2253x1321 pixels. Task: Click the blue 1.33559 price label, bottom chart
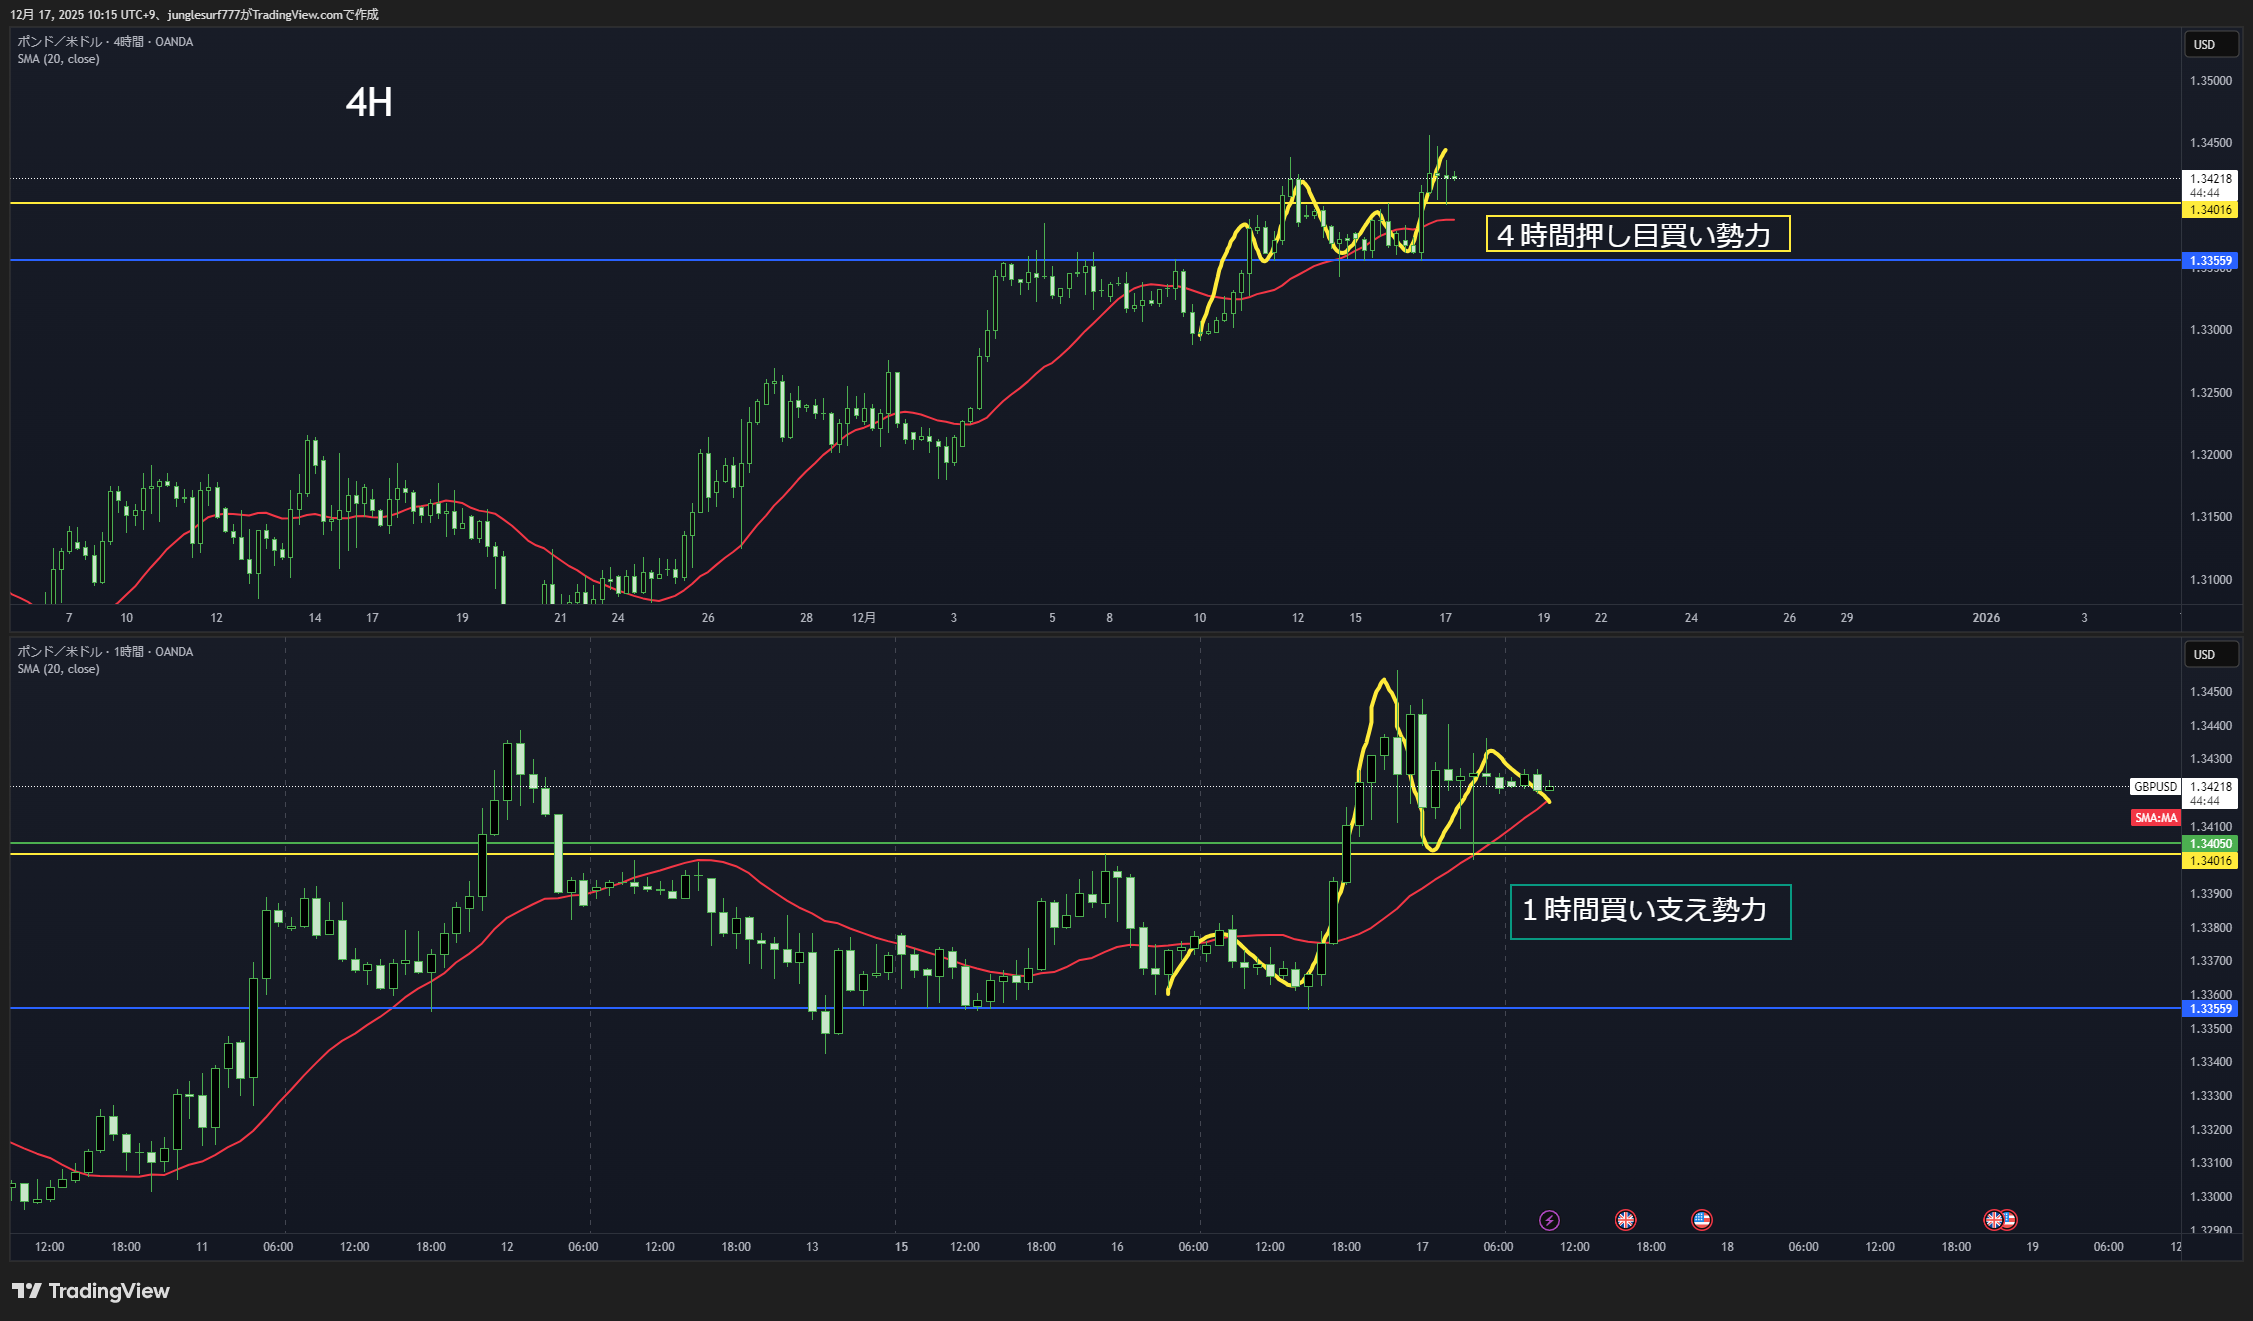pos(2210,1009)
